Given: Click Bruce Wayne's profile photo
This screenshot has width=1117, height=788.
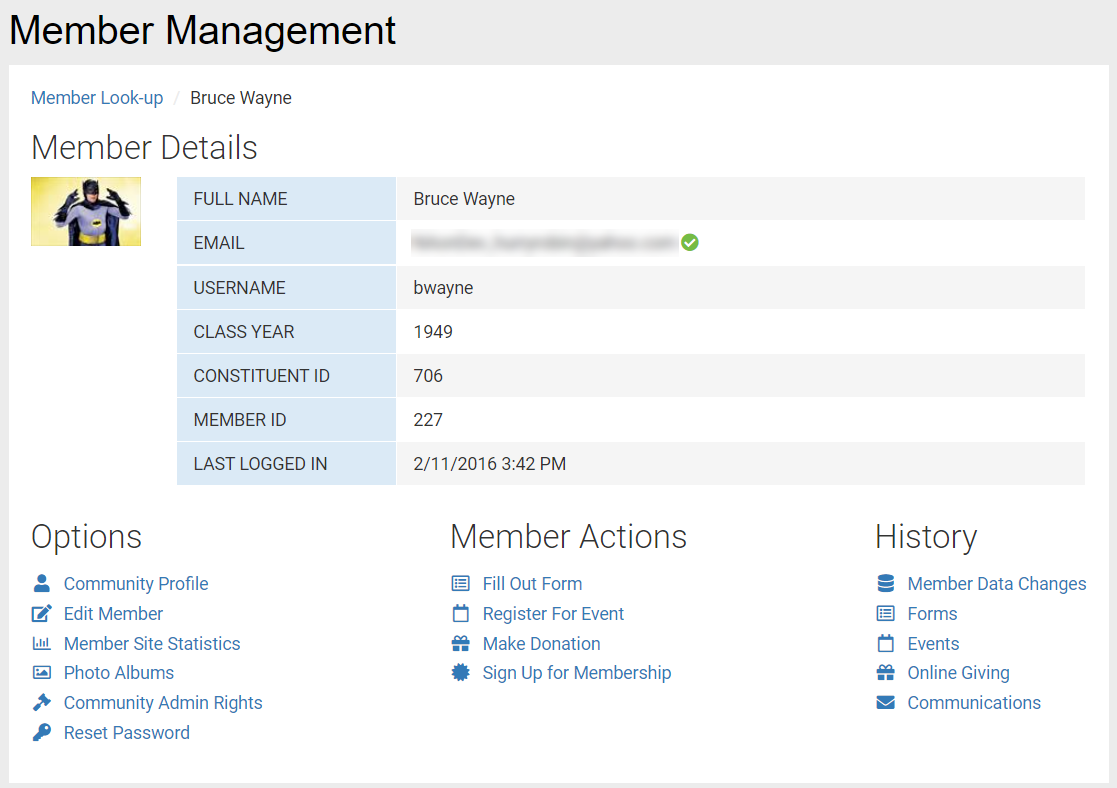Looking at the screenshot, I should (86, 211).
